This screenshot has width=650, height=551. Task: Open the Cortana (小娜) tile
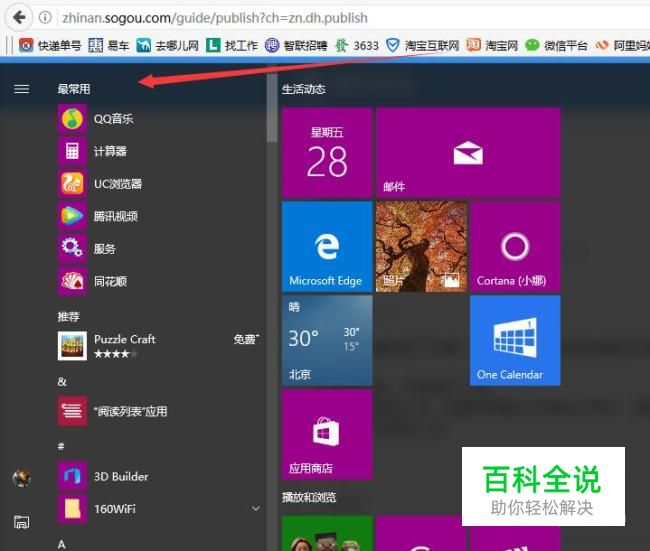click(x=515, y=247)
